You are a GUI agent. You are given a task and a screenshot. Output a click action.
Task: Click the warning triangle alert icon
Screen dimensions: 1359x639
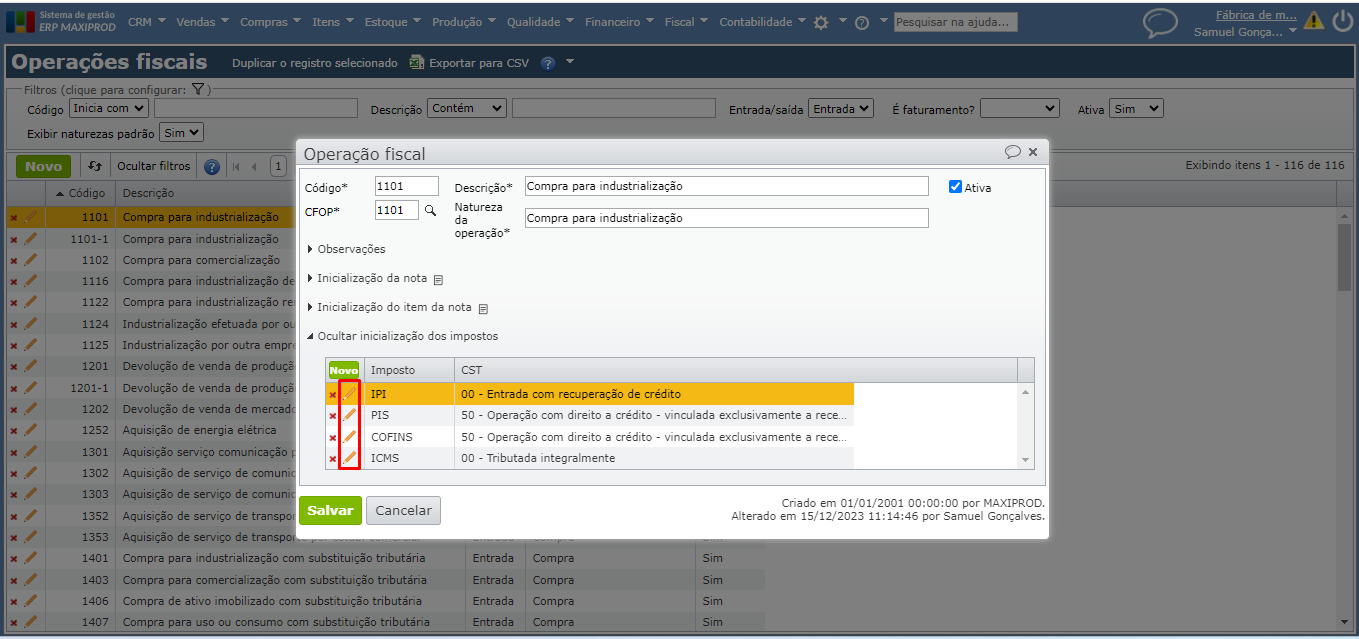tap(1313, 20)
